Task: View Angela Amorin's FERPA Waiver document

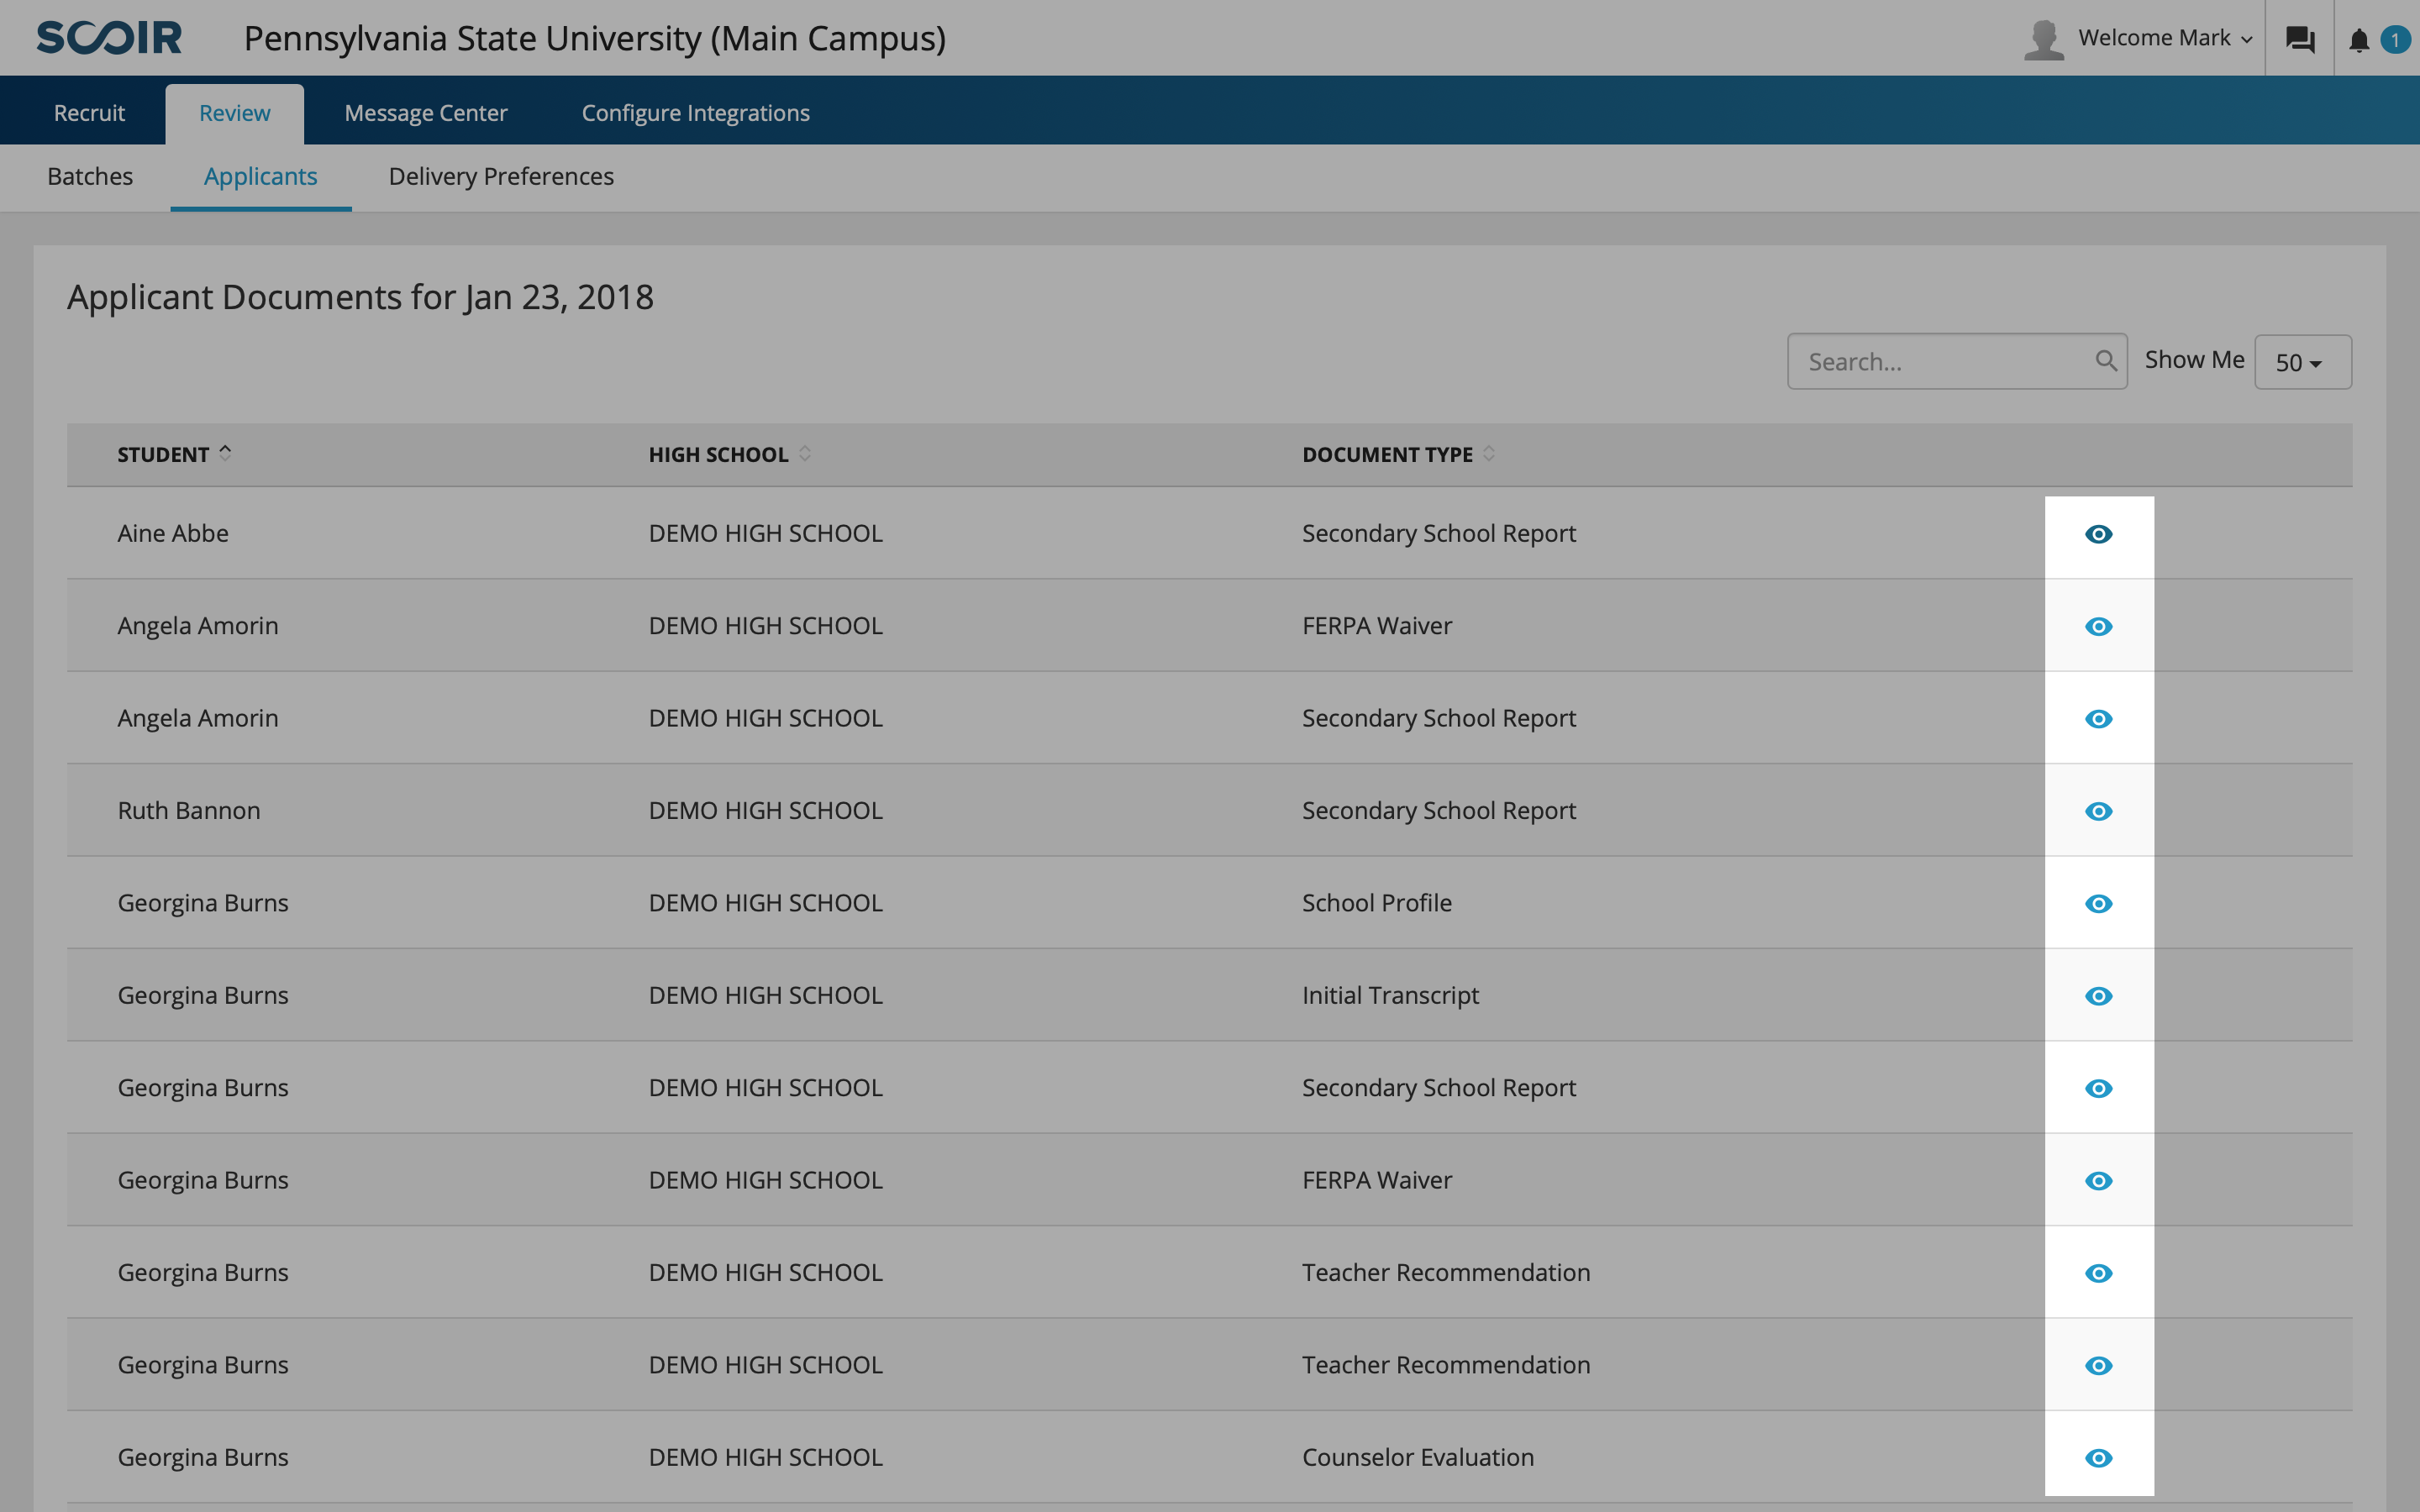Action: click(2098, 626)
